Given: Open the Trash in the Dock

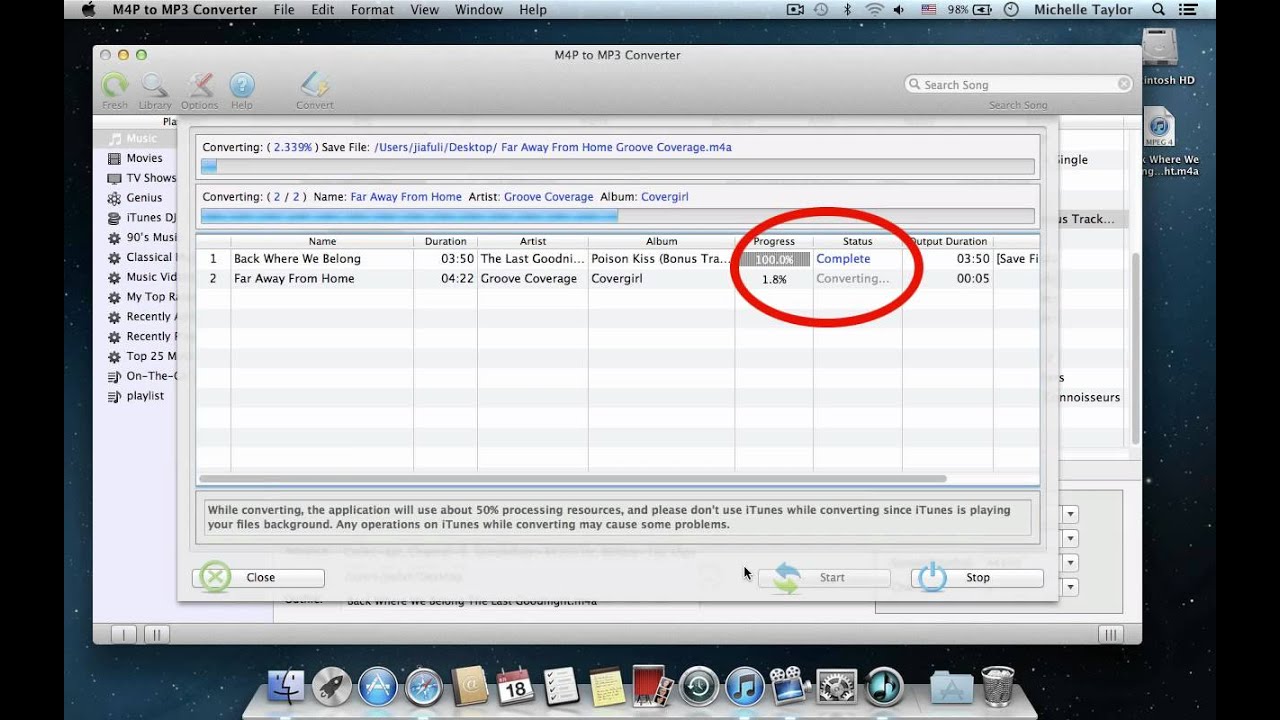Looking at the screenshot, I should (x=998, y=686).
